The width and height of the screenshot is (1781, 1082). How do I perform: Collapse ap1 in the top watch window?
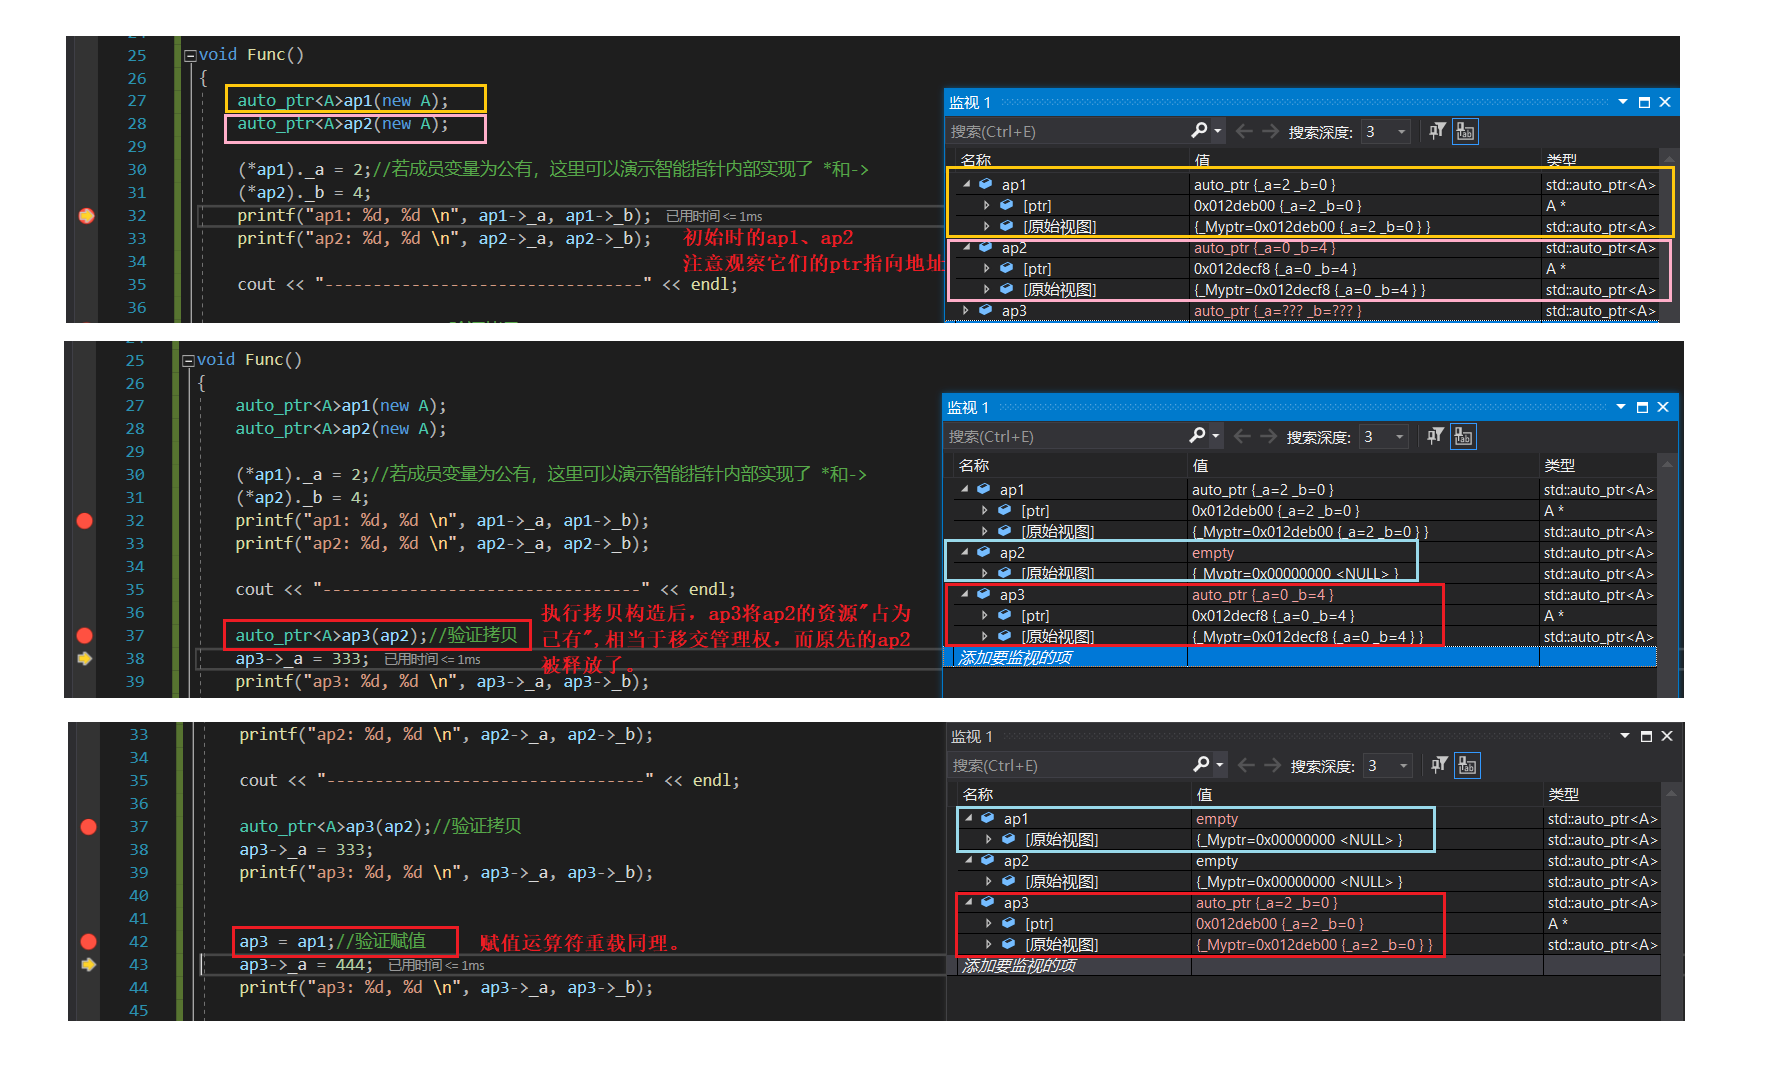(x=966, y=184)
